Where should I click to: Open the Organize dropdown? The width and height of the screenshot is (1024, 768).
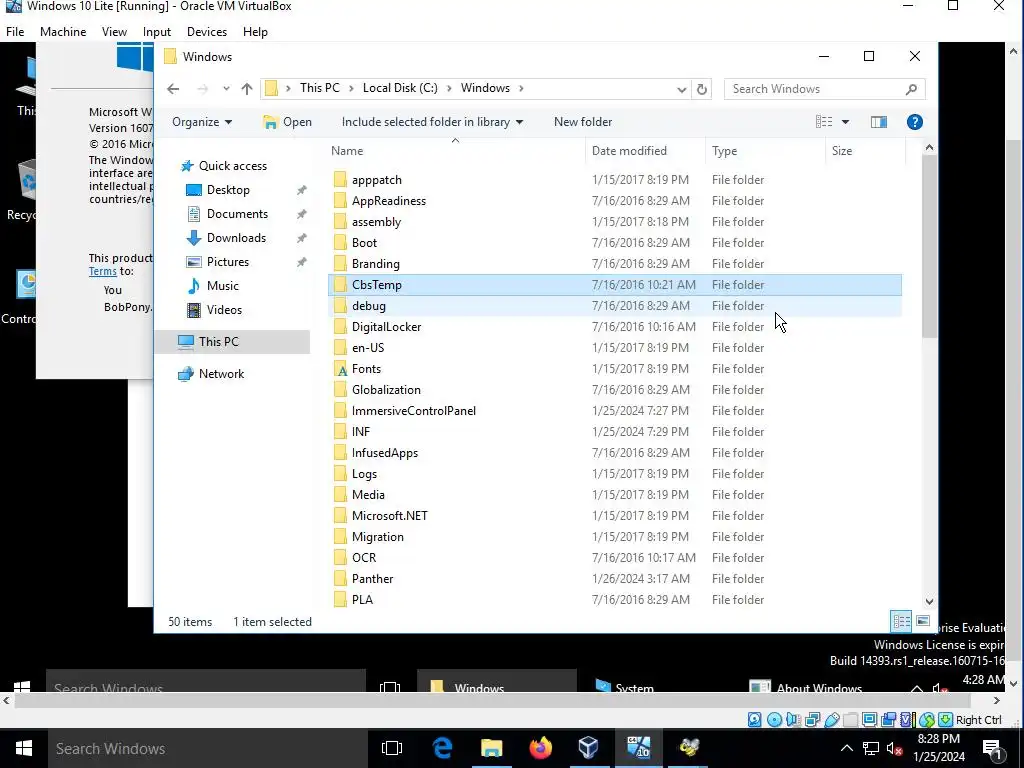[x=202, y=122]
